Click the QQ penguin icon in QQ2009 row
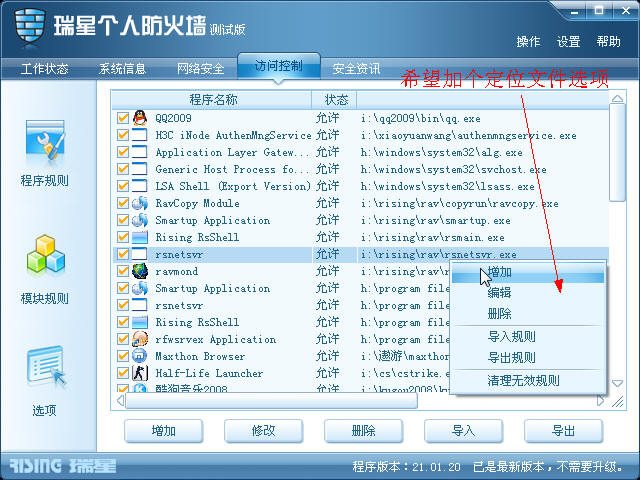Image resolution: width=640 pixels, height=480 pixels. coord(140,118)
